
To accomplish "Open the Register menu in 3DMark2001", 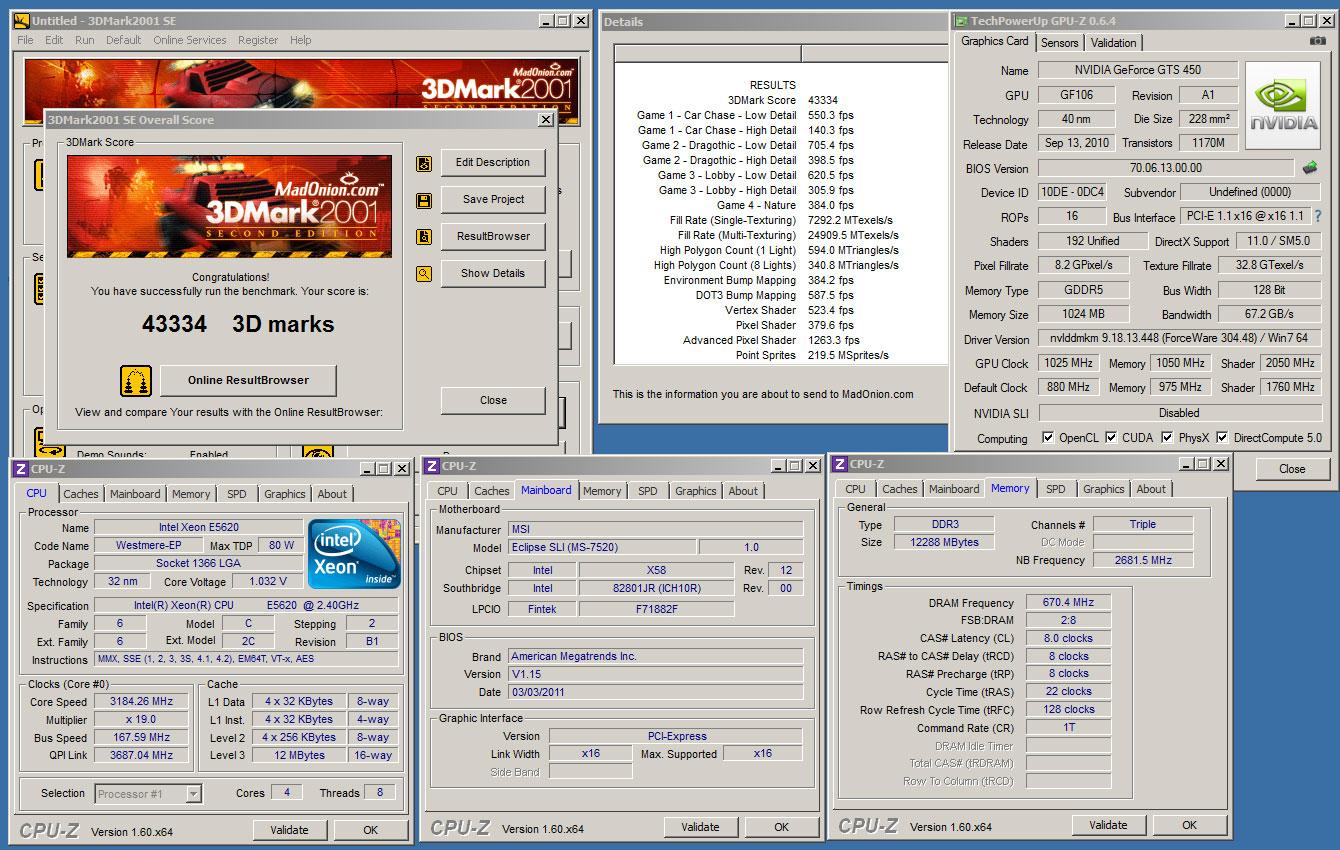I will 258,40.
